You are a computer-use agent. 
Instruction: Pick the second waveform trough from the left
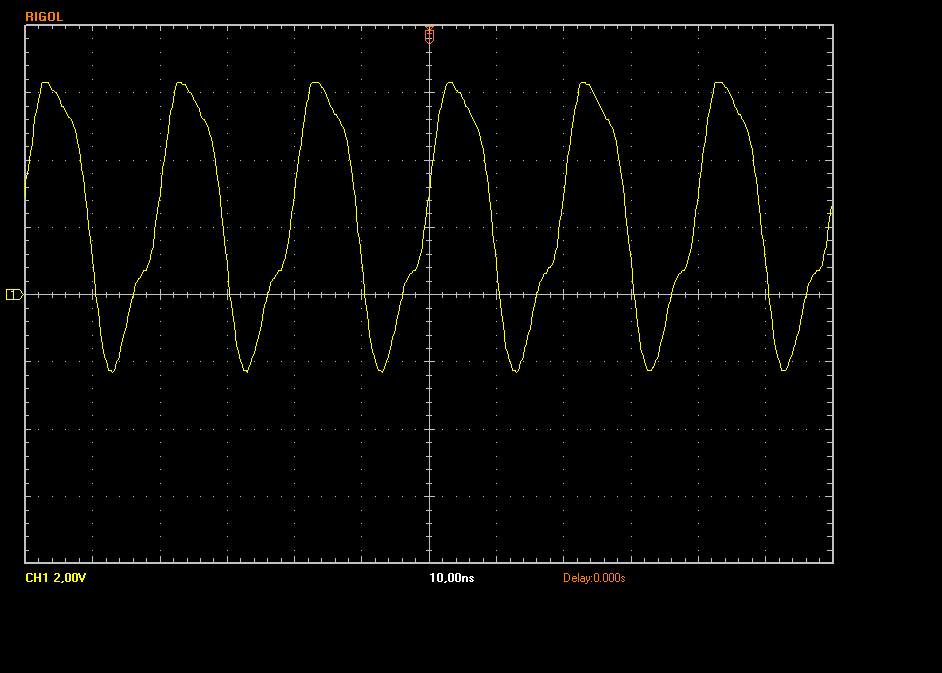point(246,371)
